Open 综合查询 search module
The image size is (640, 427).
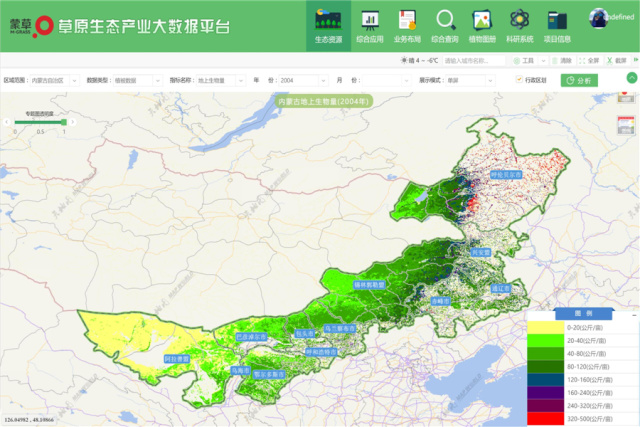point(446,25)
